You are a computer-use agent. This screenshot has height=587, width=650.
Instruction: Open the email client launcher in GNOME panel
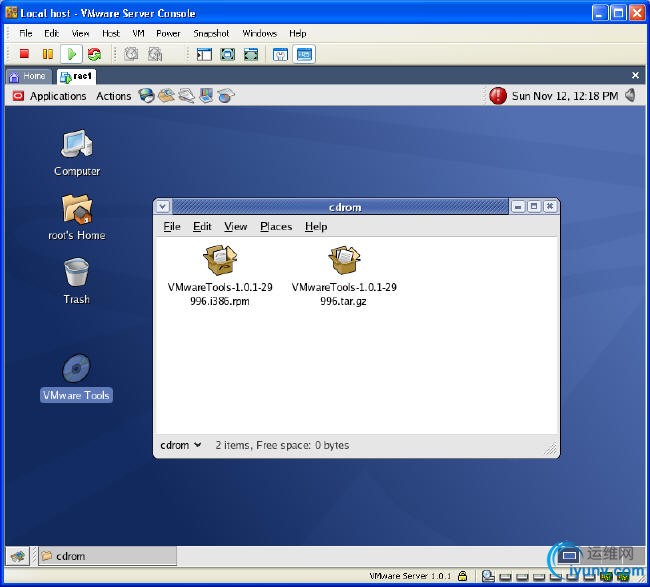pyautogui.click(x=166, y=96)
